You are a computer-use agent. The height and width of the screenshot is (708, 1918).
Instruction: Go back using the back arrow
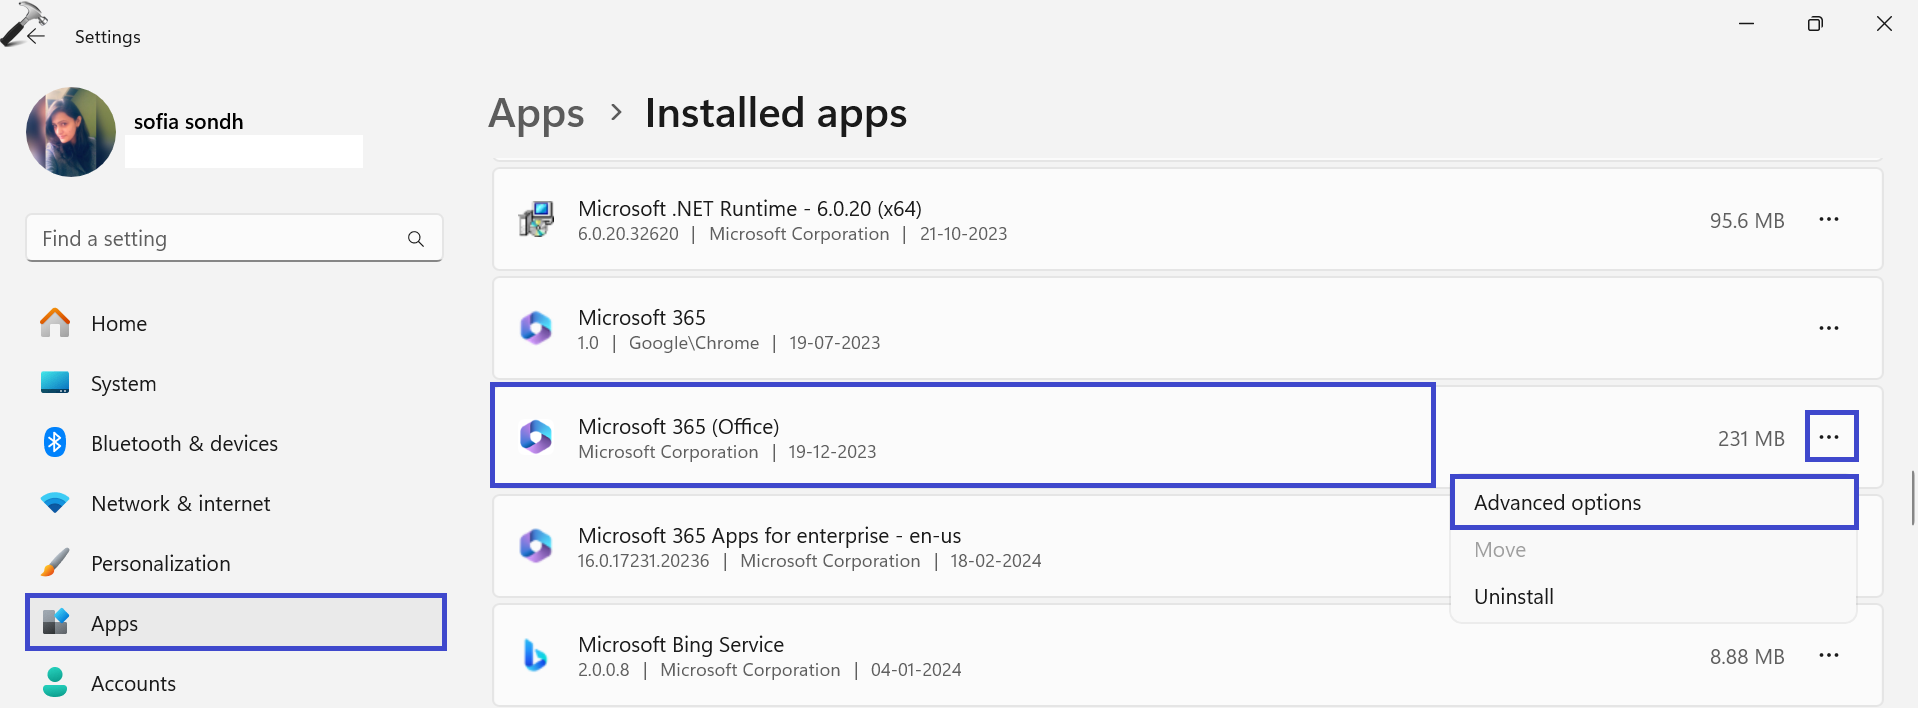click(x=36, y=36)
